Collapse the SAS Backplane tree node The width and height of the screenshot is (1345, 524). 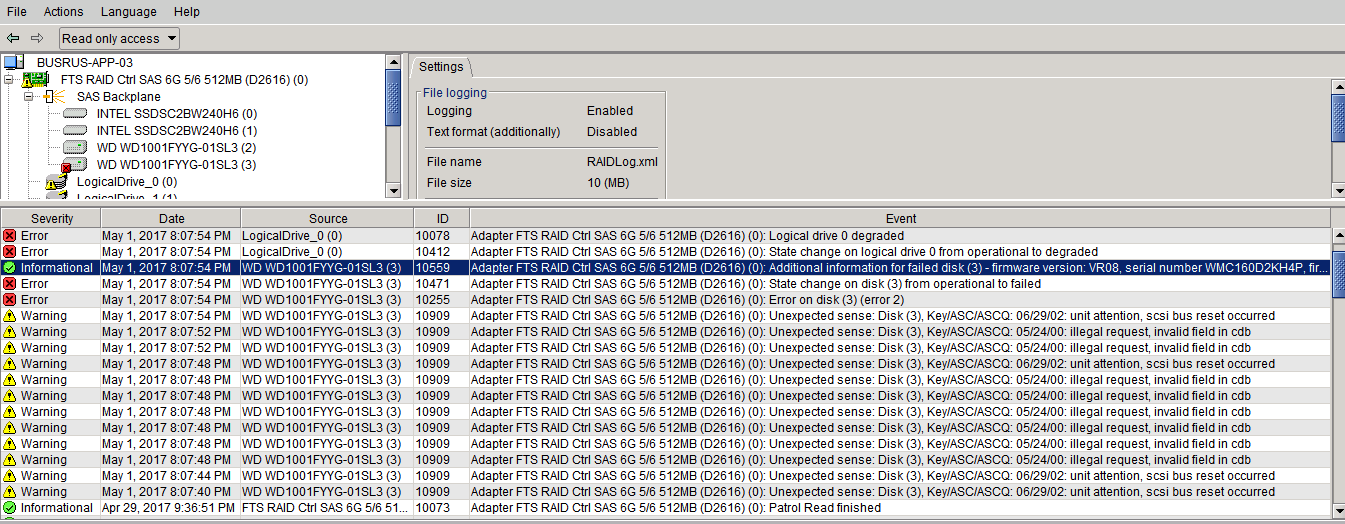point(29,96)
